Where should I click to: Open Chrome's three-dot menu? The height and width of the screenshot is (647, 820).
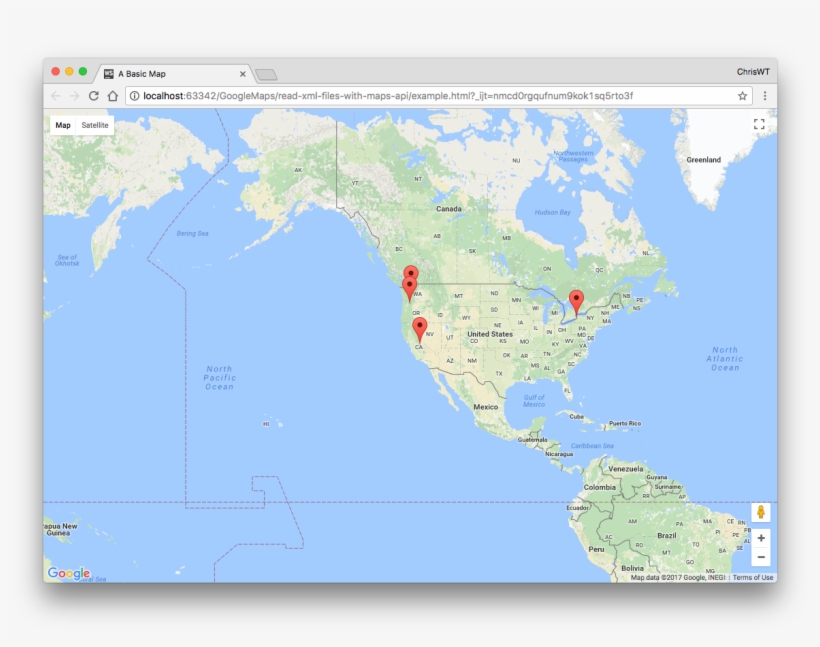[764, 96]
